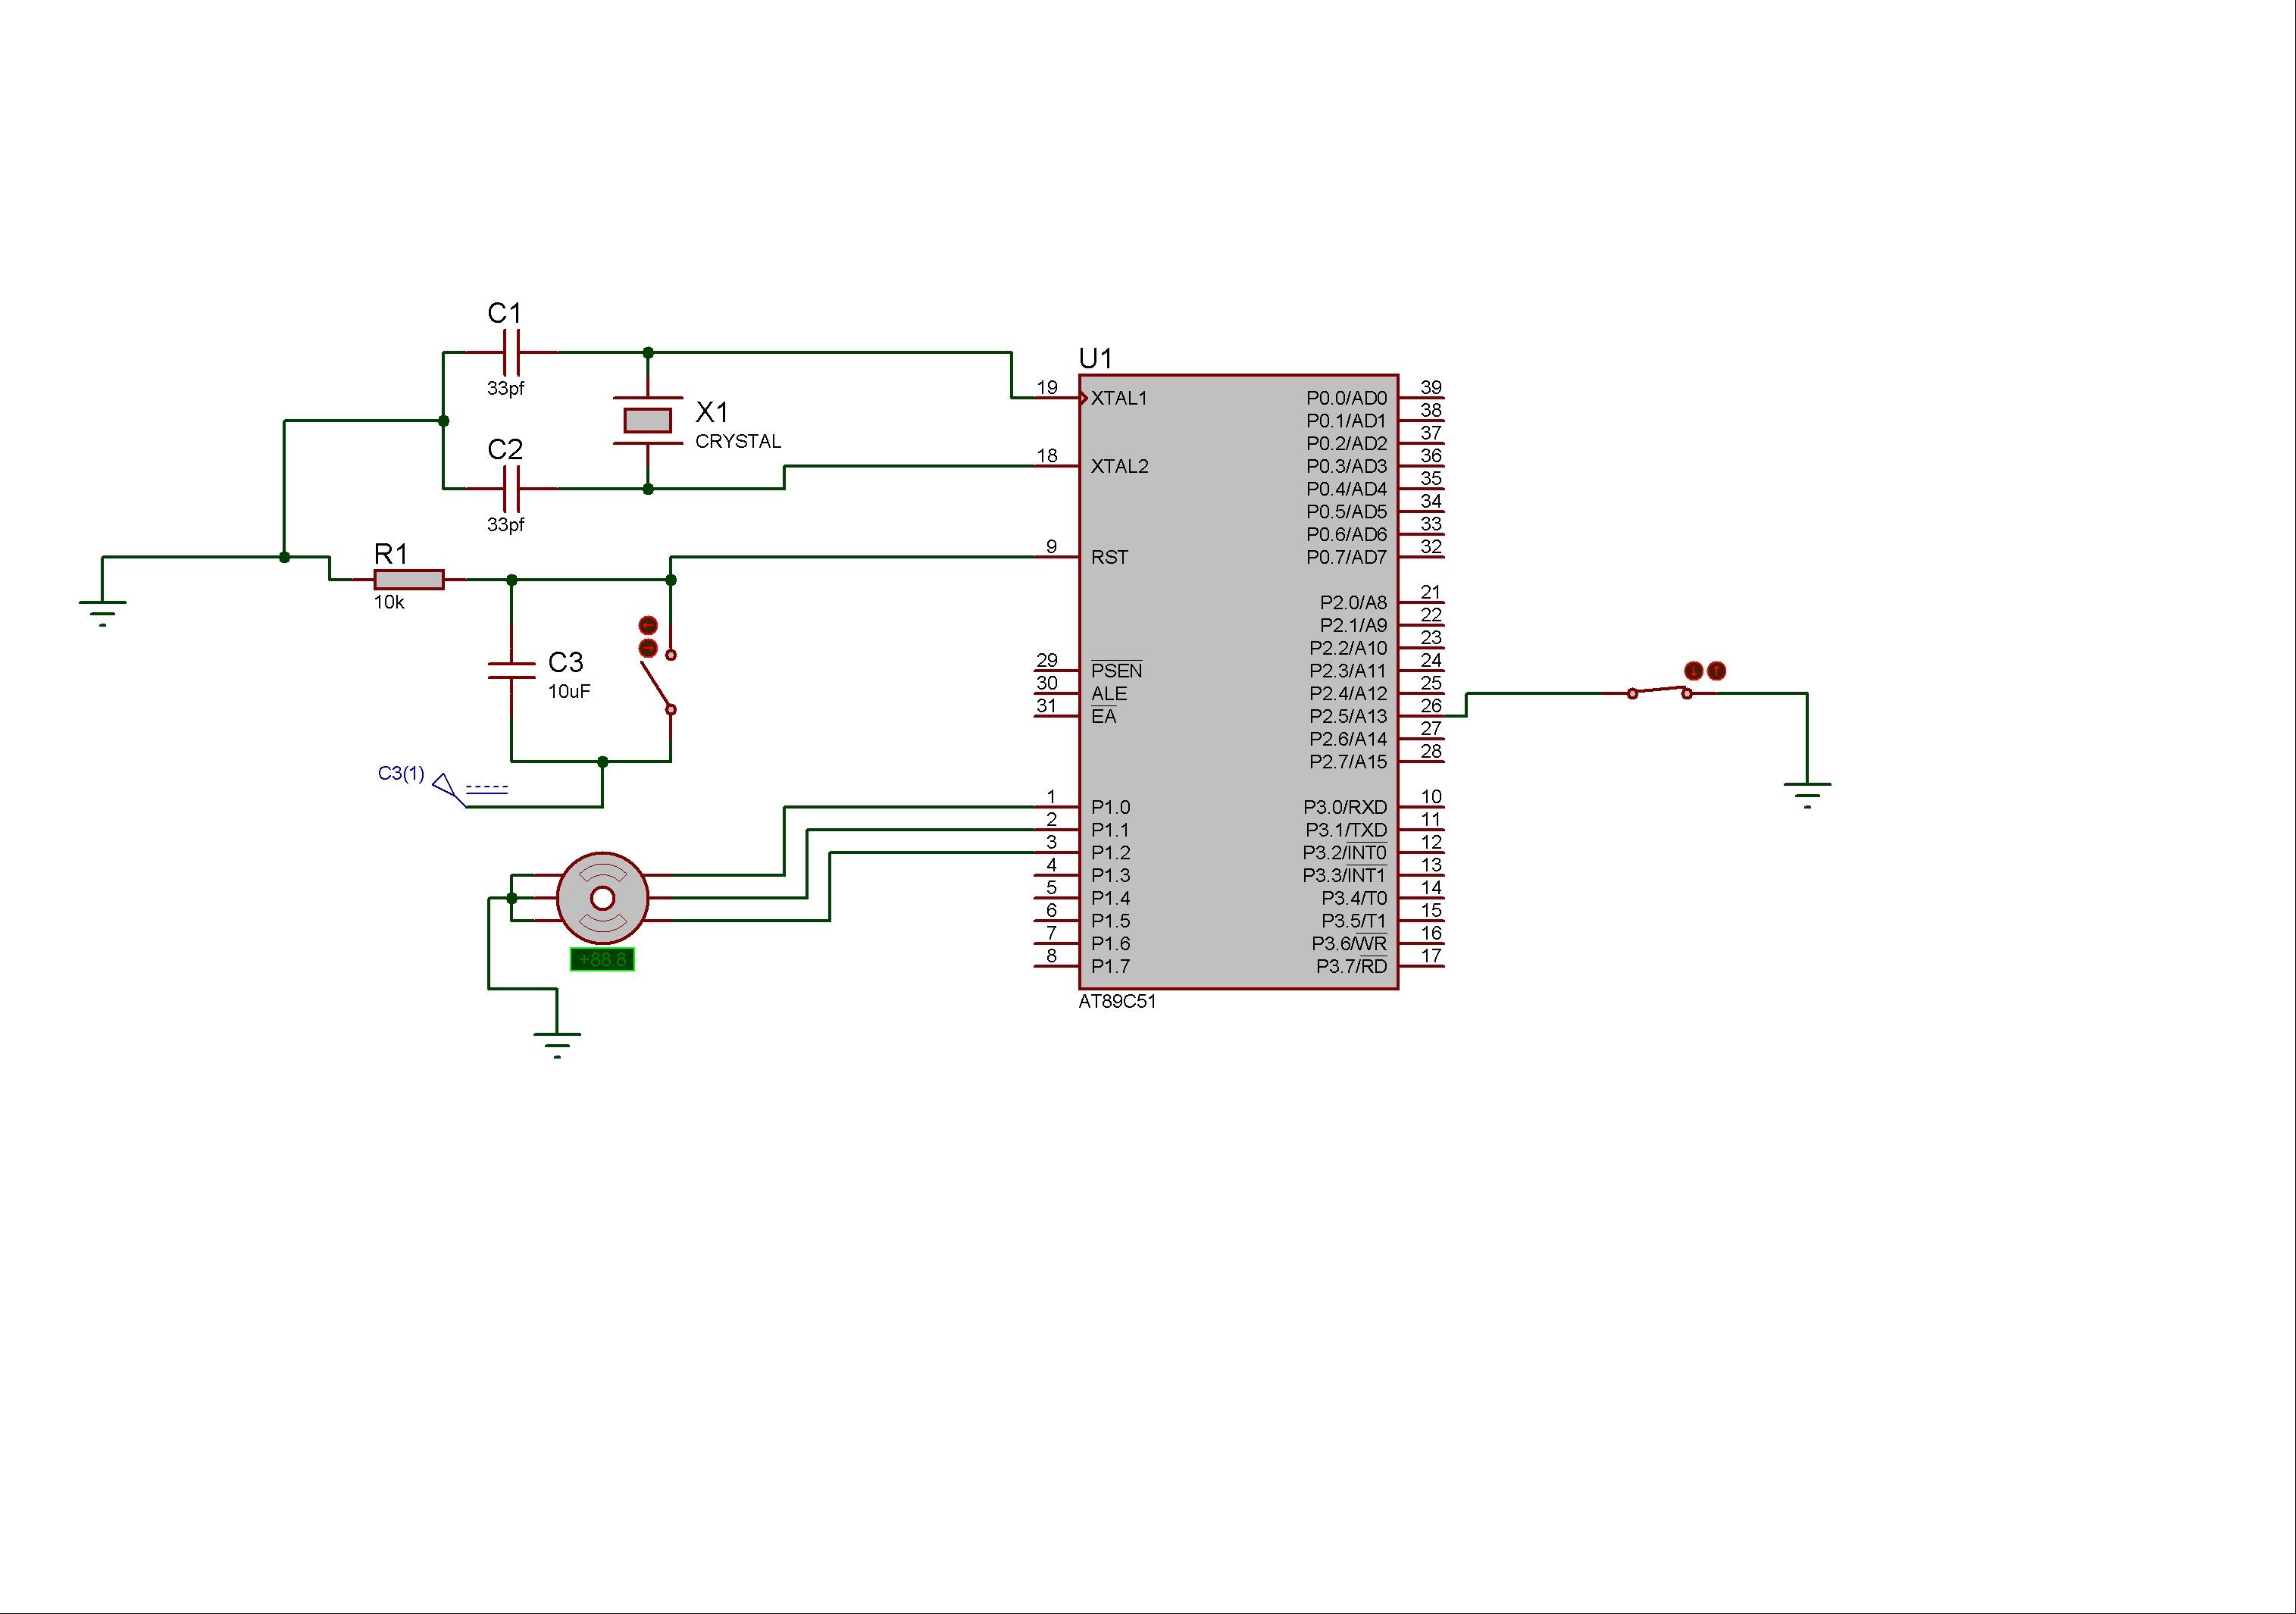Click pin number 9 beside RST
Screen dimensions: 2296x1614
pos(1051,546)
